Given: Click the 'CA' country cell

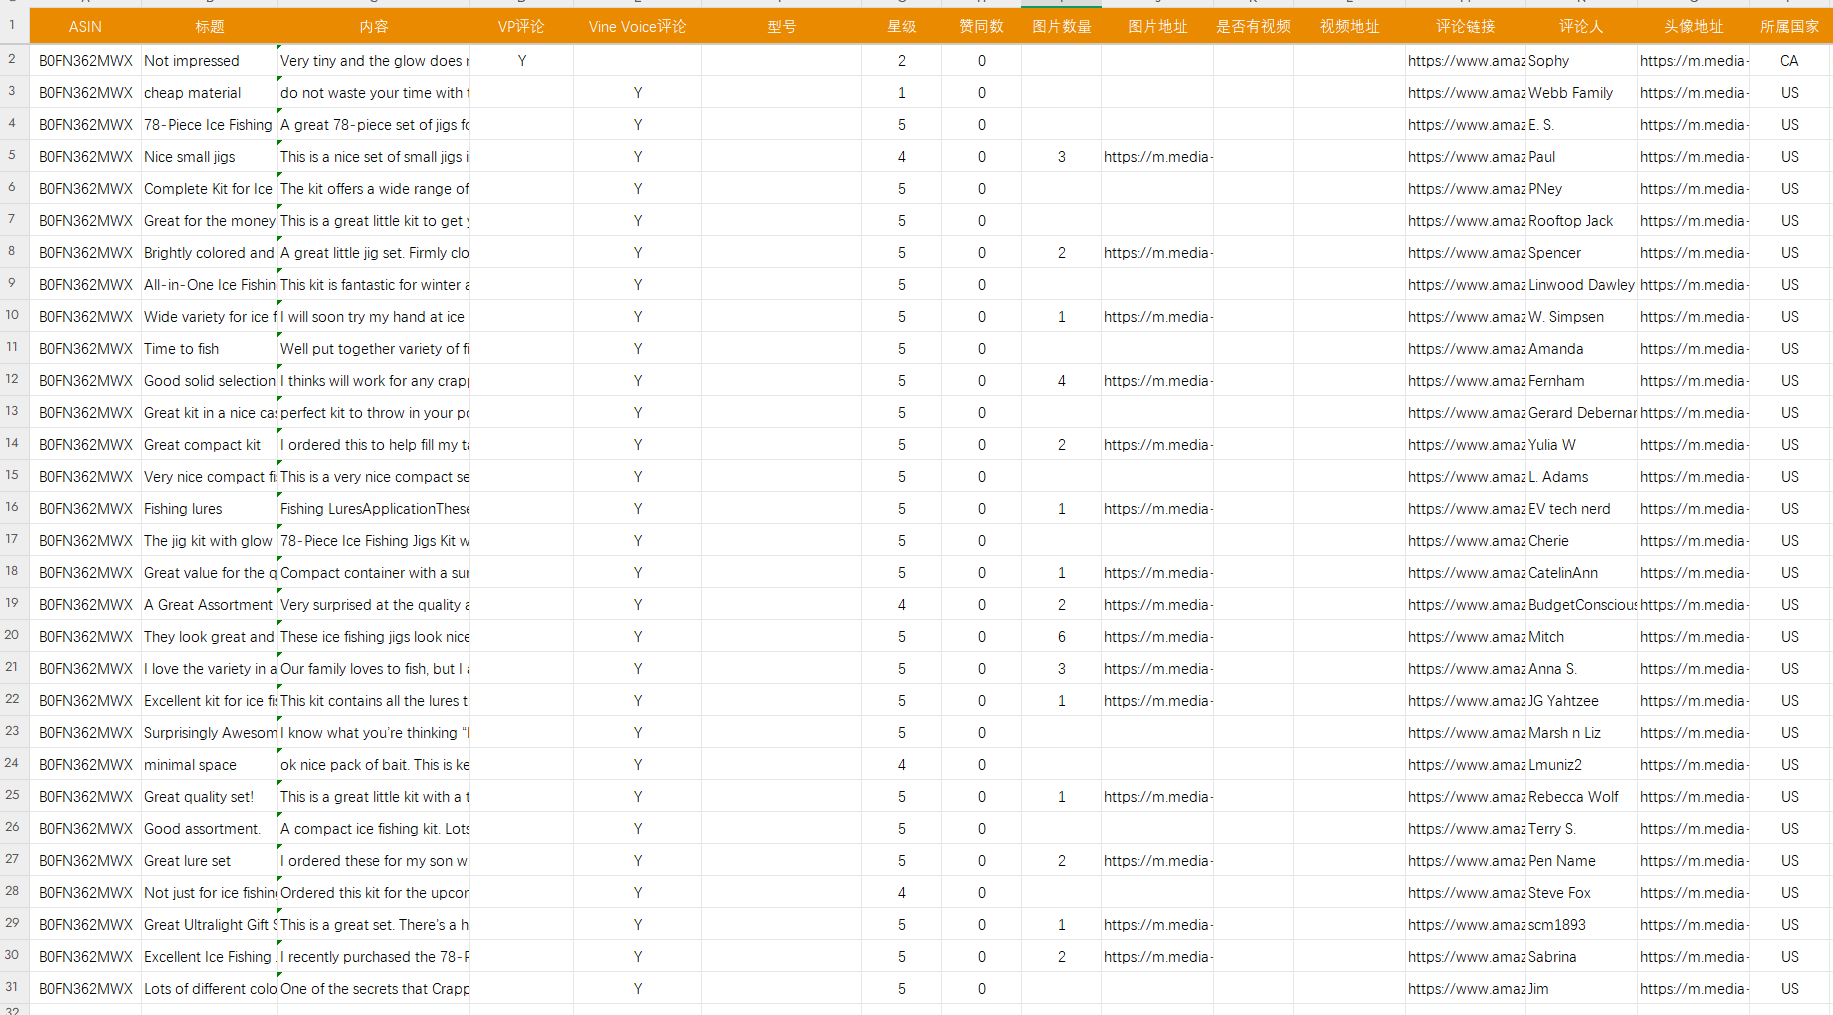Looking at the screenshot, I should pyautogui.click(x=1789, y=61).
